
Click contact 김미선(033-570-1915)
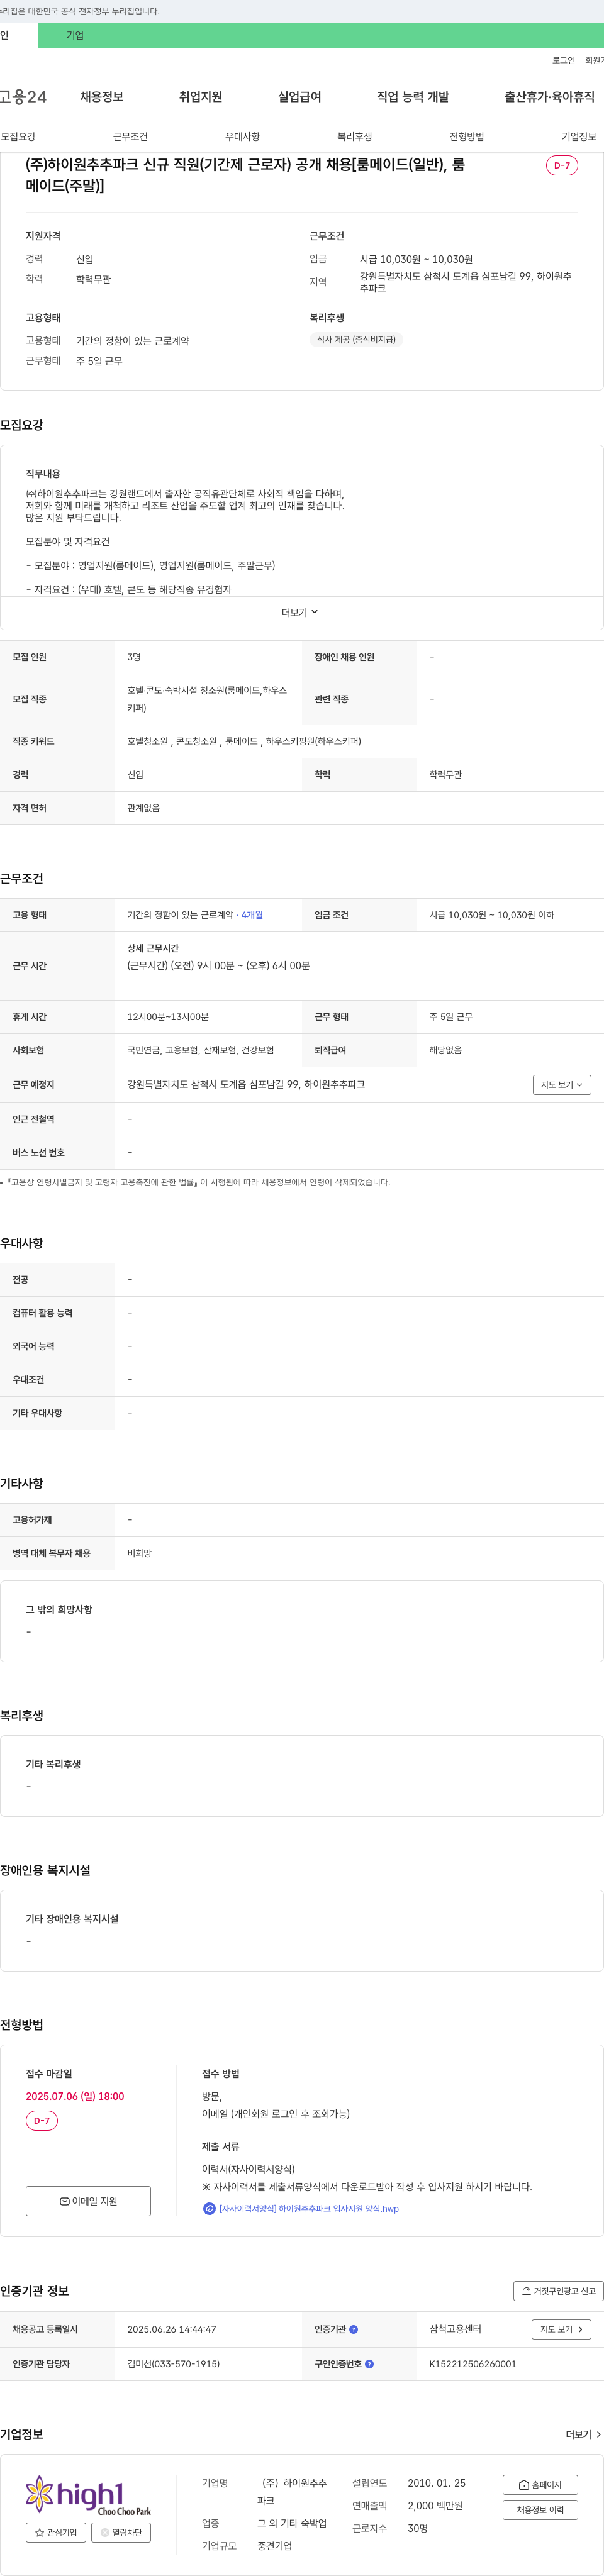[x=173, y=2364]
